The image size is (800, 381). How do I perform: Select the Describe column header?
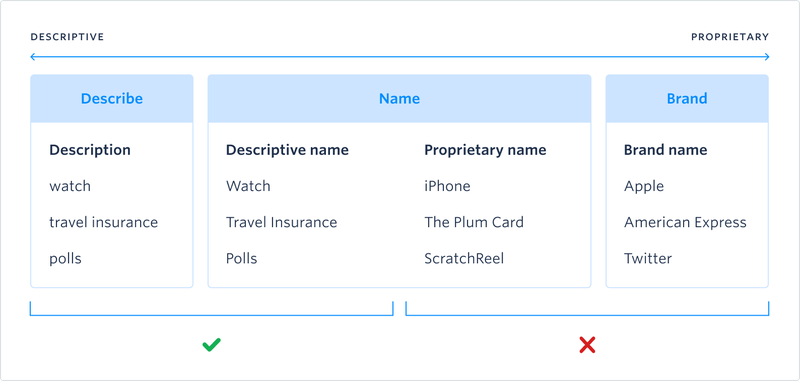click(x=112, y=98)
